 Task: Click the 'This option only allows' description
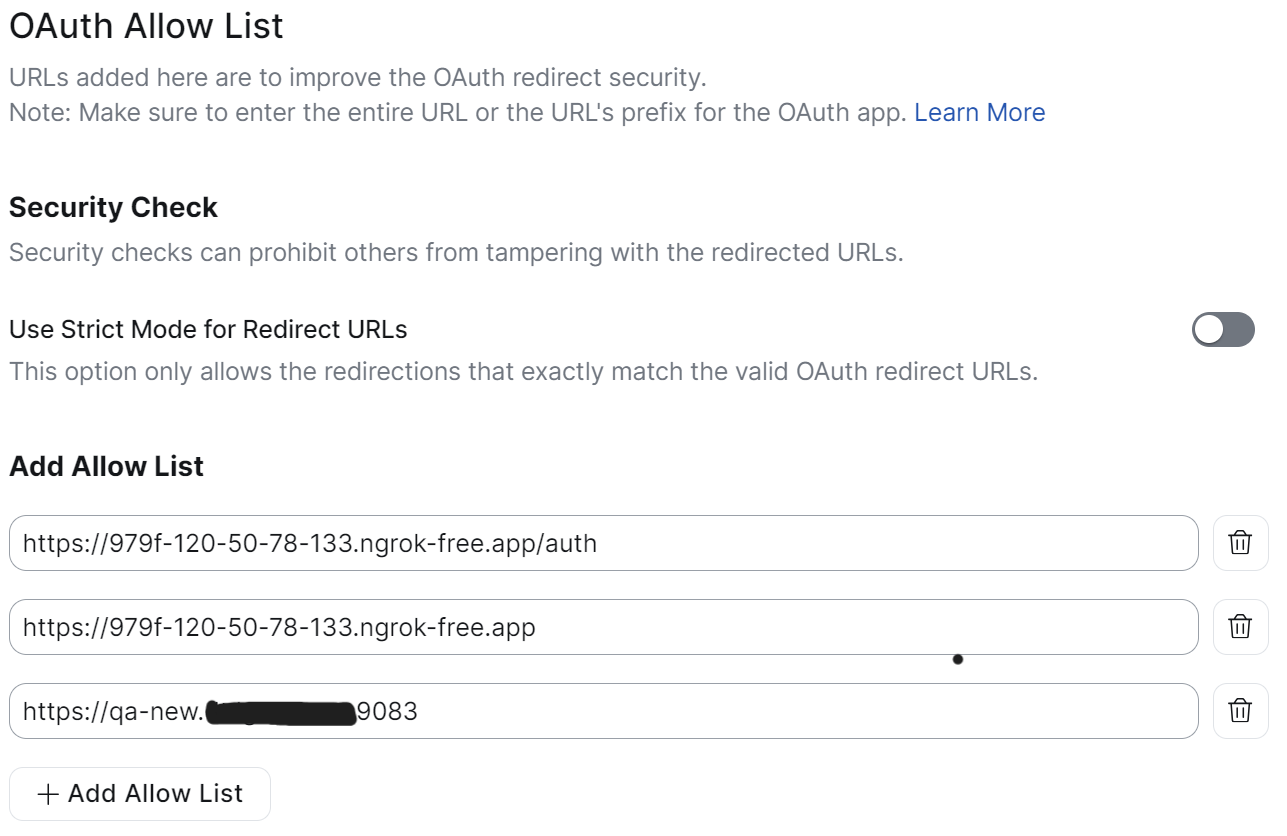(523, 372)
